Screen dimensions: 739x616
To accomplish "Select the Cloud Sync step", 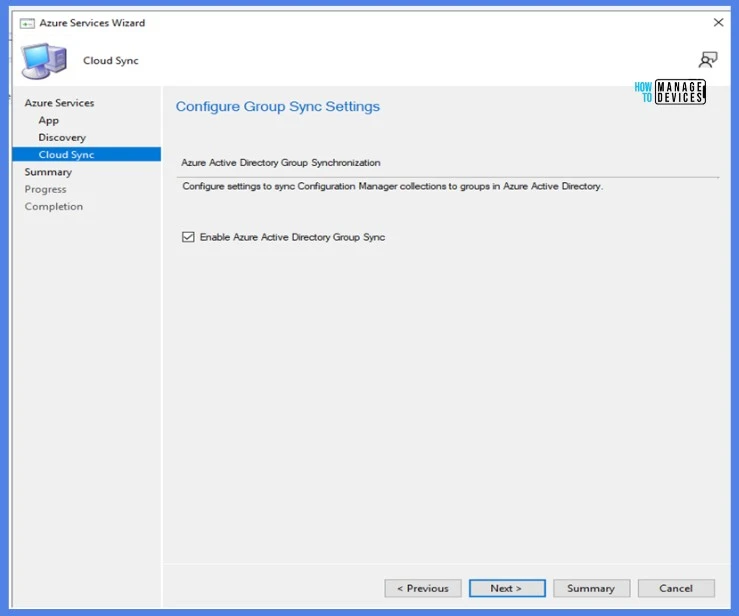I will click(87, 154).
